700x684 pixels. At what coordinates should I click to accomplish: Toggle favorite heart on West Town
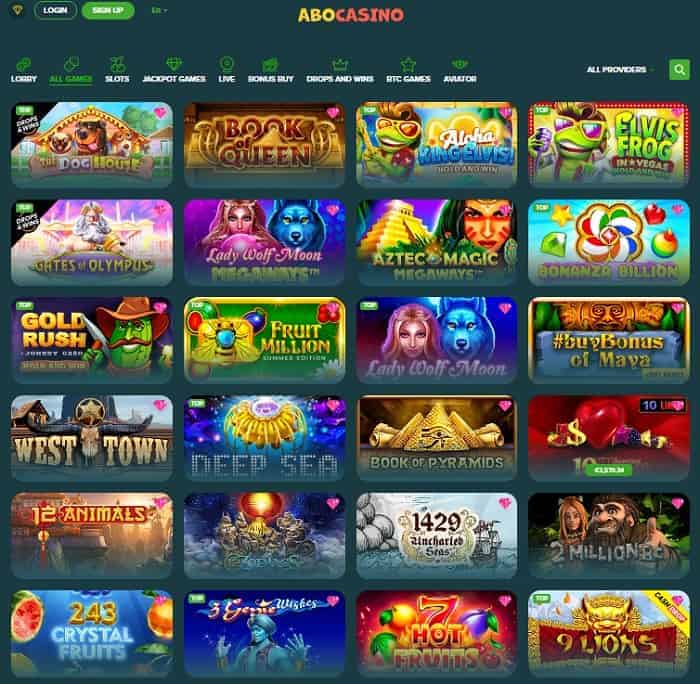click(160, 405)
